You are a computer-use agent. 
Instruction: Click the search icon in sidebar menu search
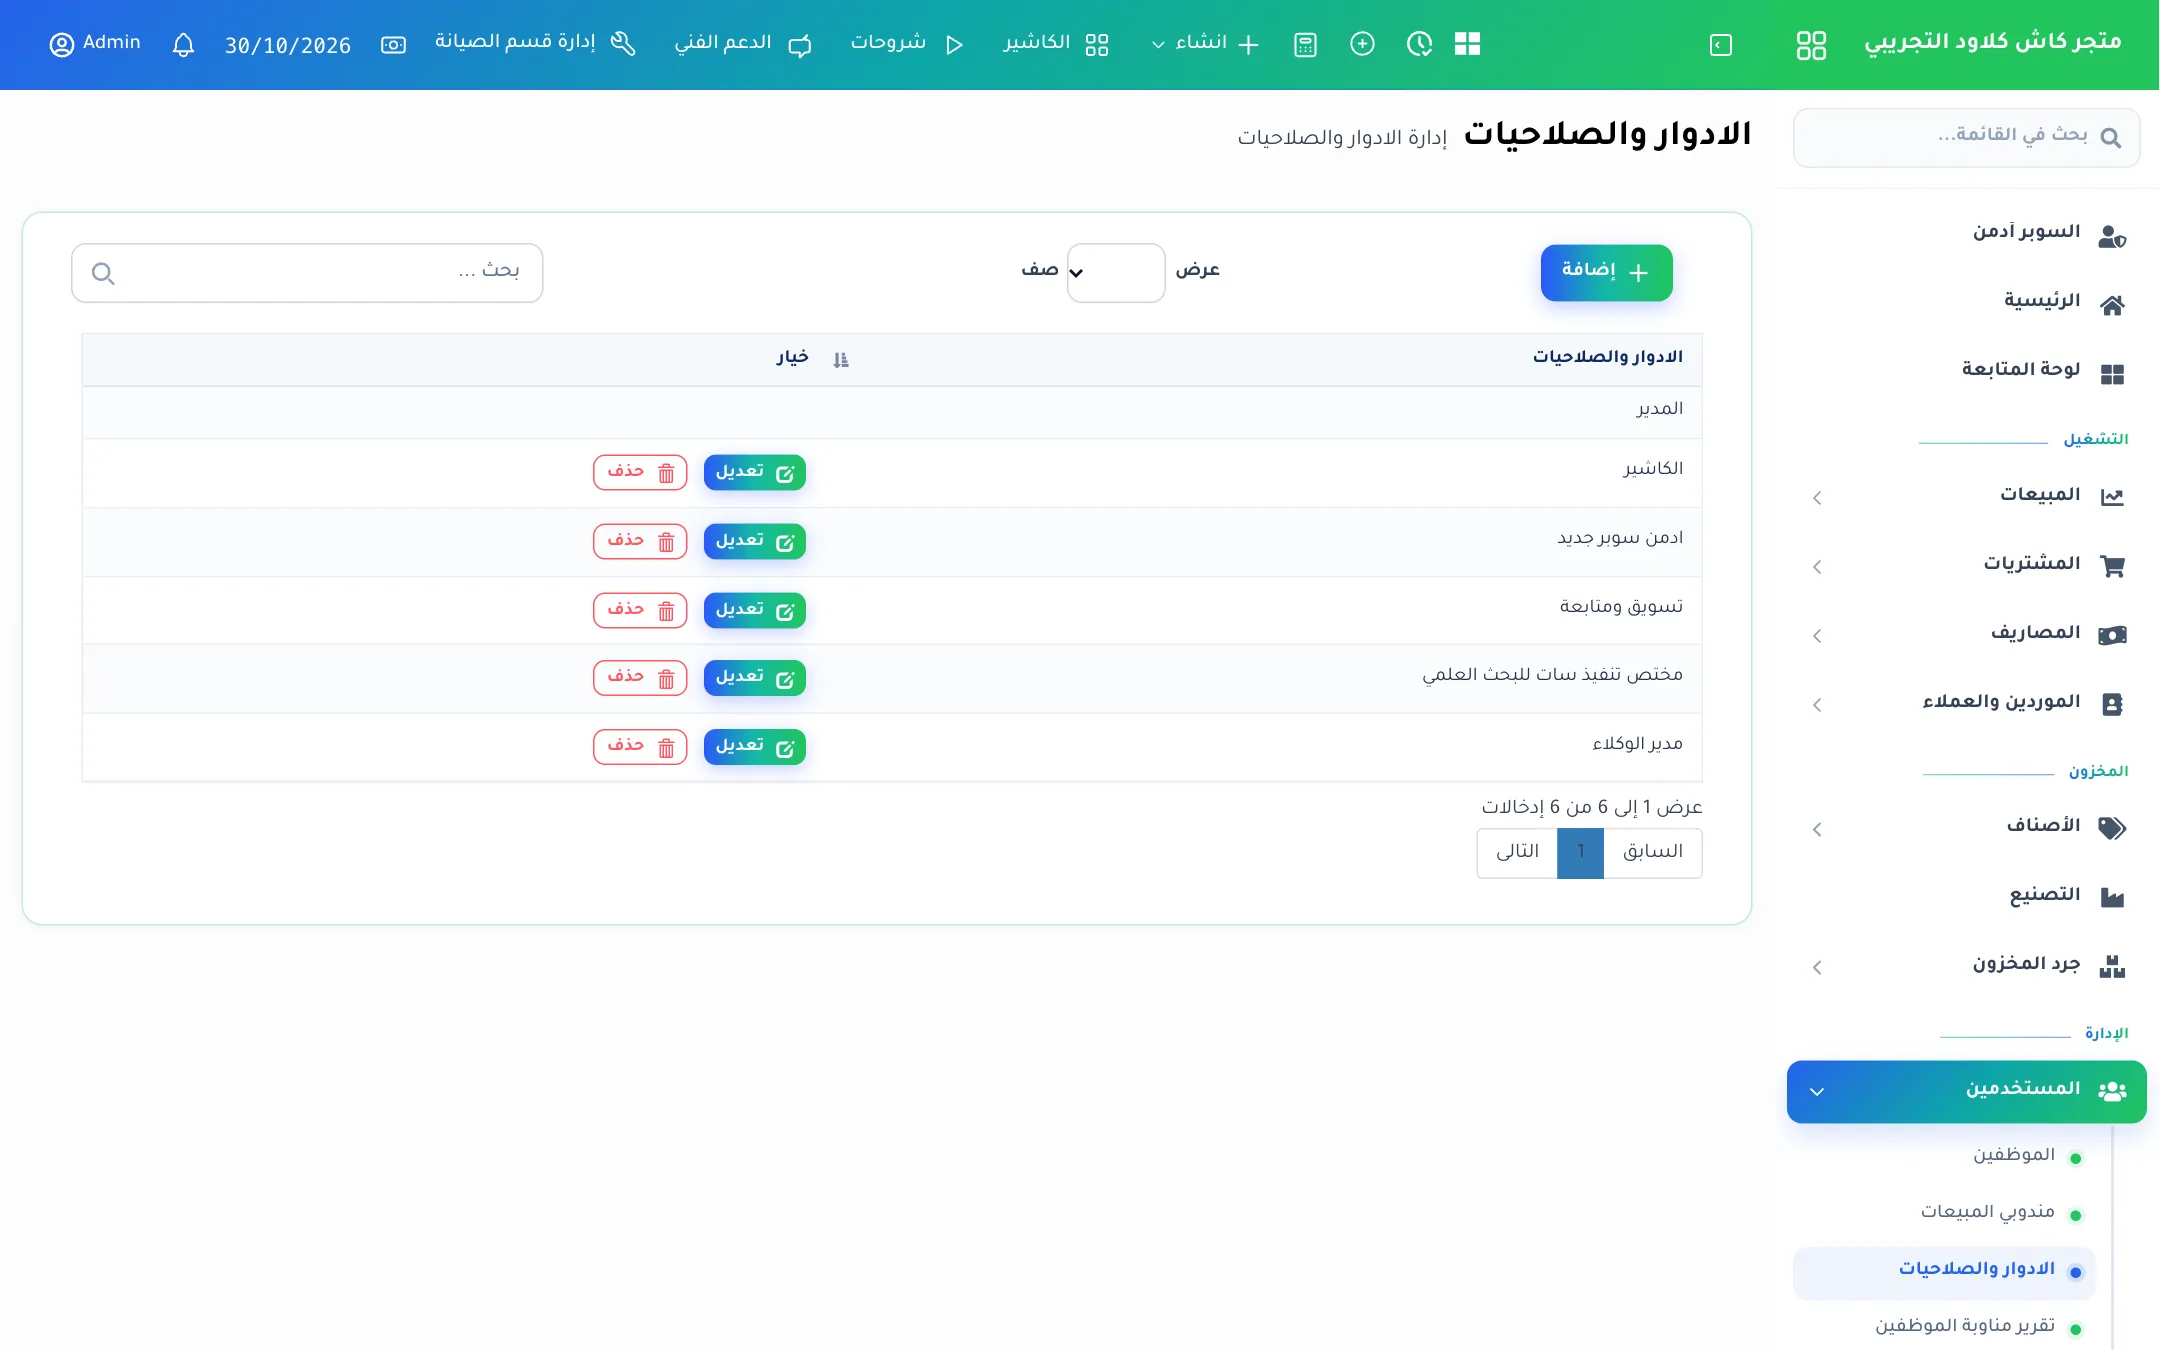pyautogui.click(x=2111, y=138)
